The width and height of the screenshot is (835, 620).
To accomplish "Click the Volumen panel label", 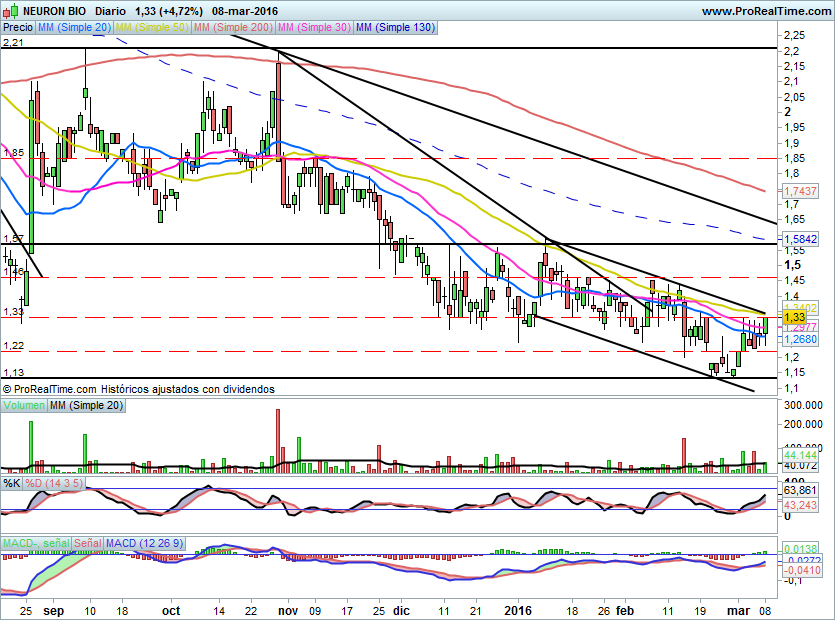I will tap(24, 405).
